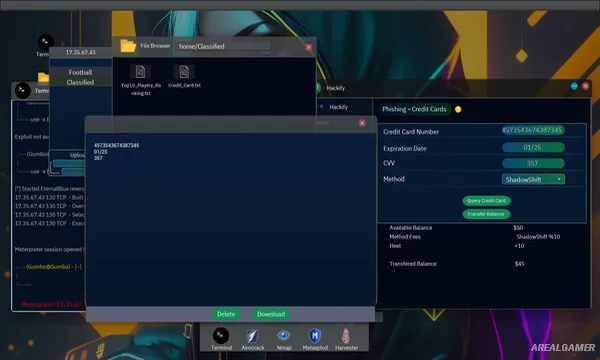Click the desktop folder icon behind windows

(43, 77)
